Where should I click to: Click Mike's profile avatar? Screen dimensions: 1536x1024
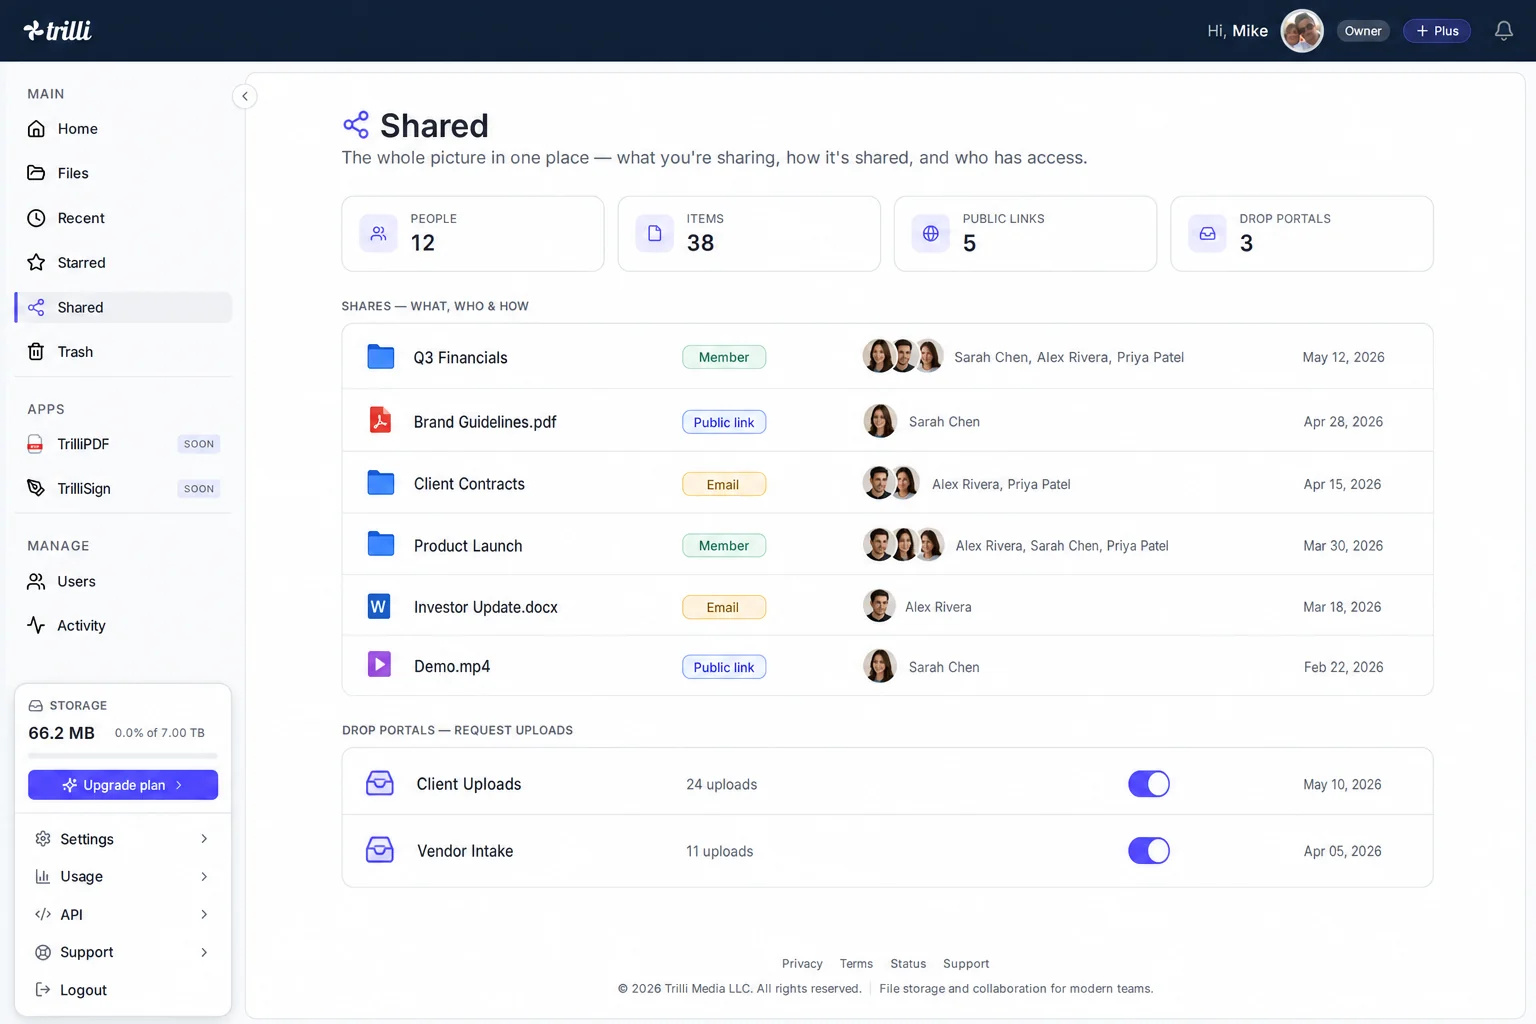(1302, 31)
